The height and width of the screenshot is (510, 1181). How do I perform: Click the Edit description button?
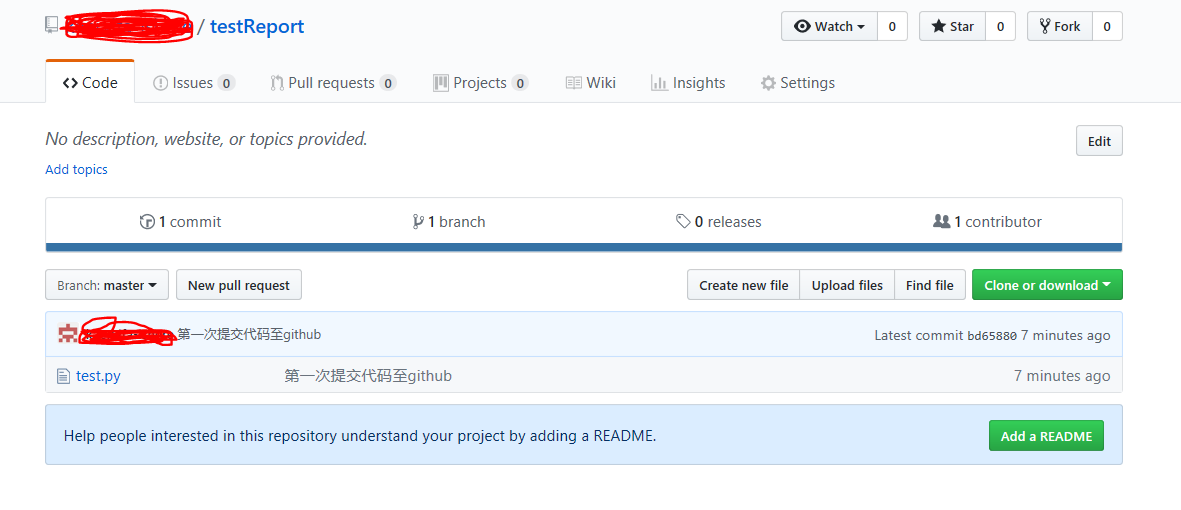tap(1099, 141)
